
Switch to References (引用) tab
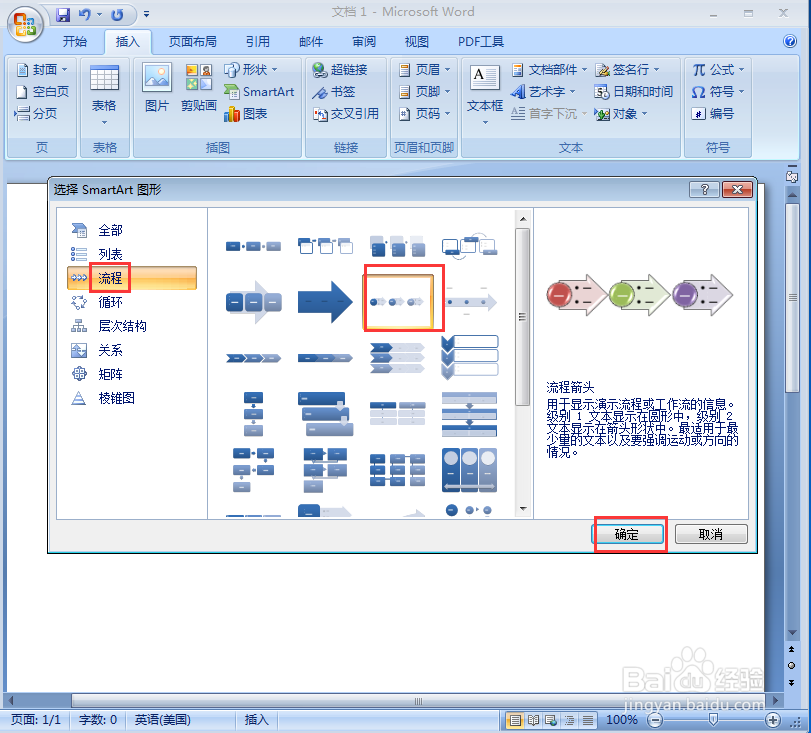pos(258,41)
